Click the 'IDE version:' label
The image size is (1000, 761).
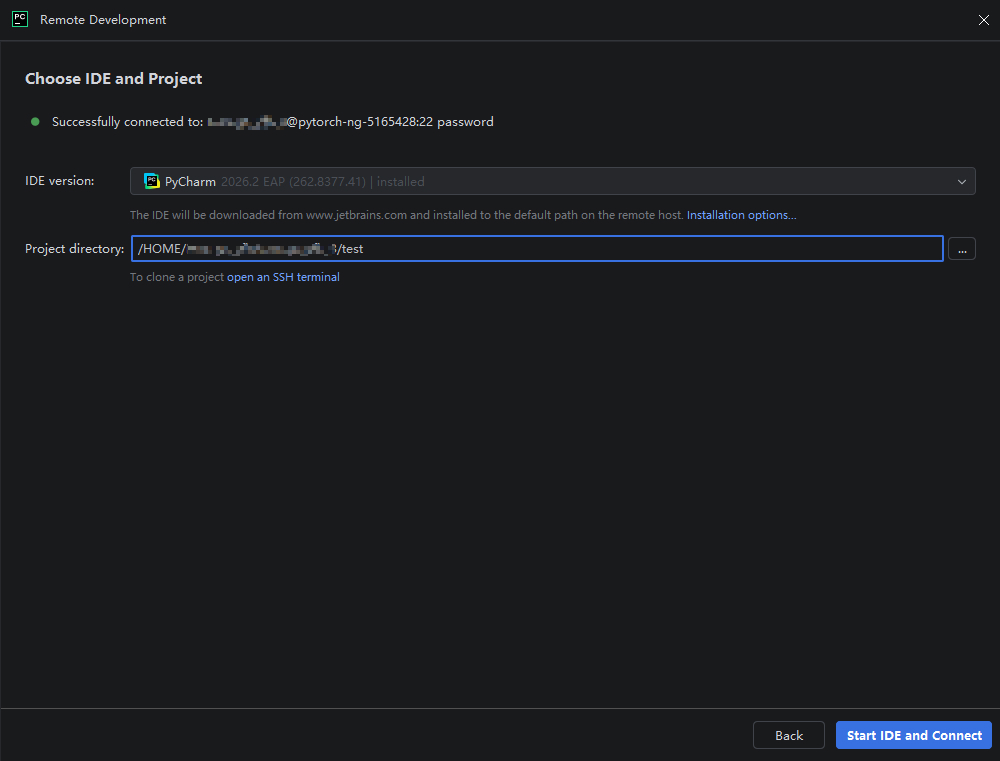[x=59, y=181]
